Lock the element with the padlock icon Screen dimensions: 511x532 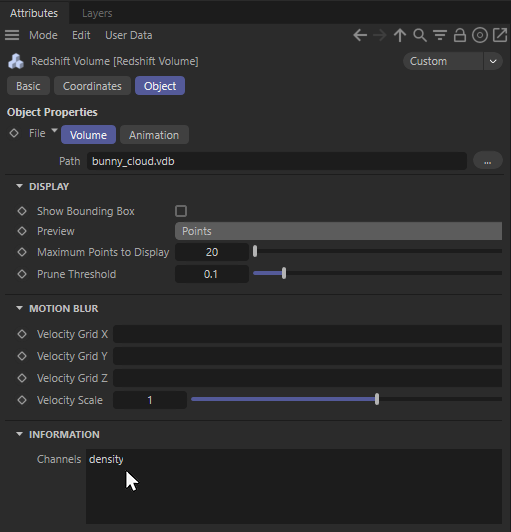(460, 35)
